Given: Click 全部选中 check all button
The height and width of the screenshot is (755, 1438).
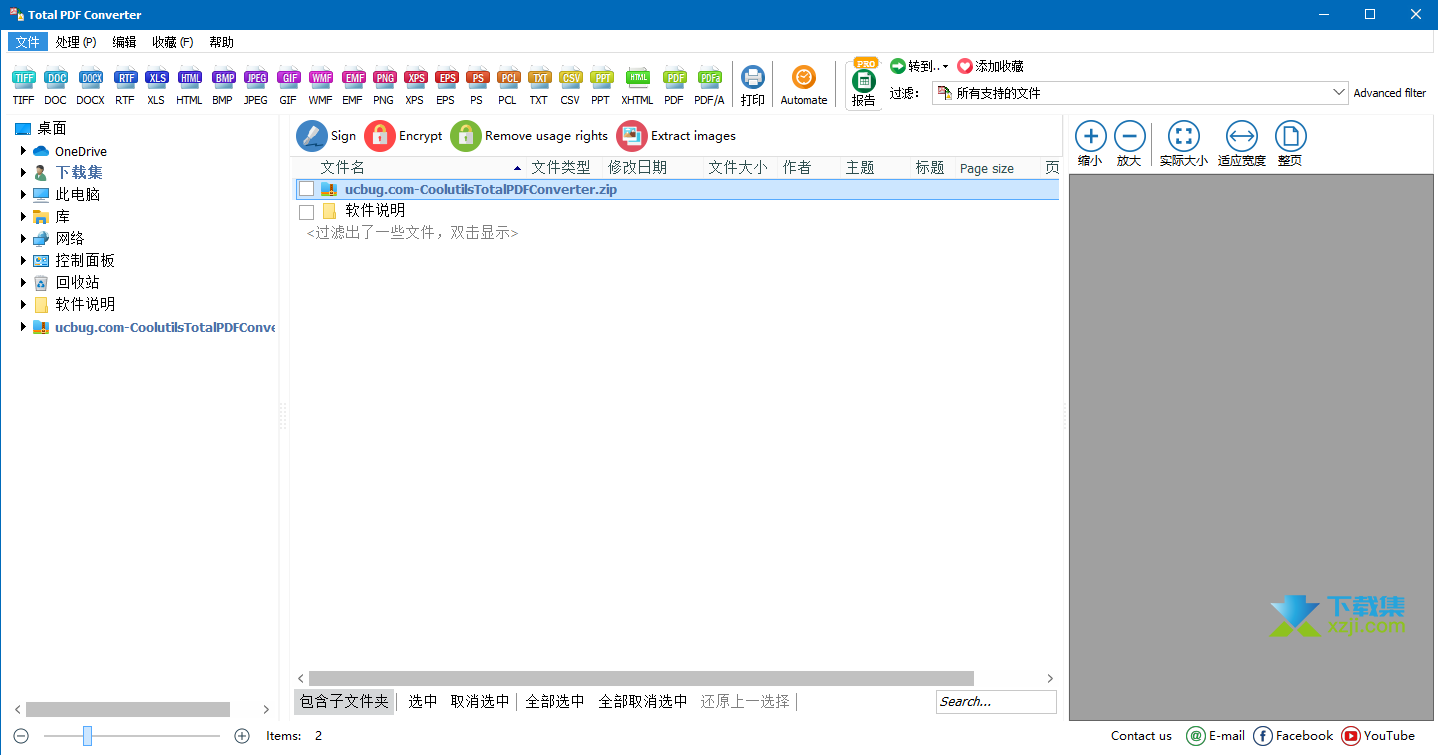Looking at the screenshot, I should 555,701.
